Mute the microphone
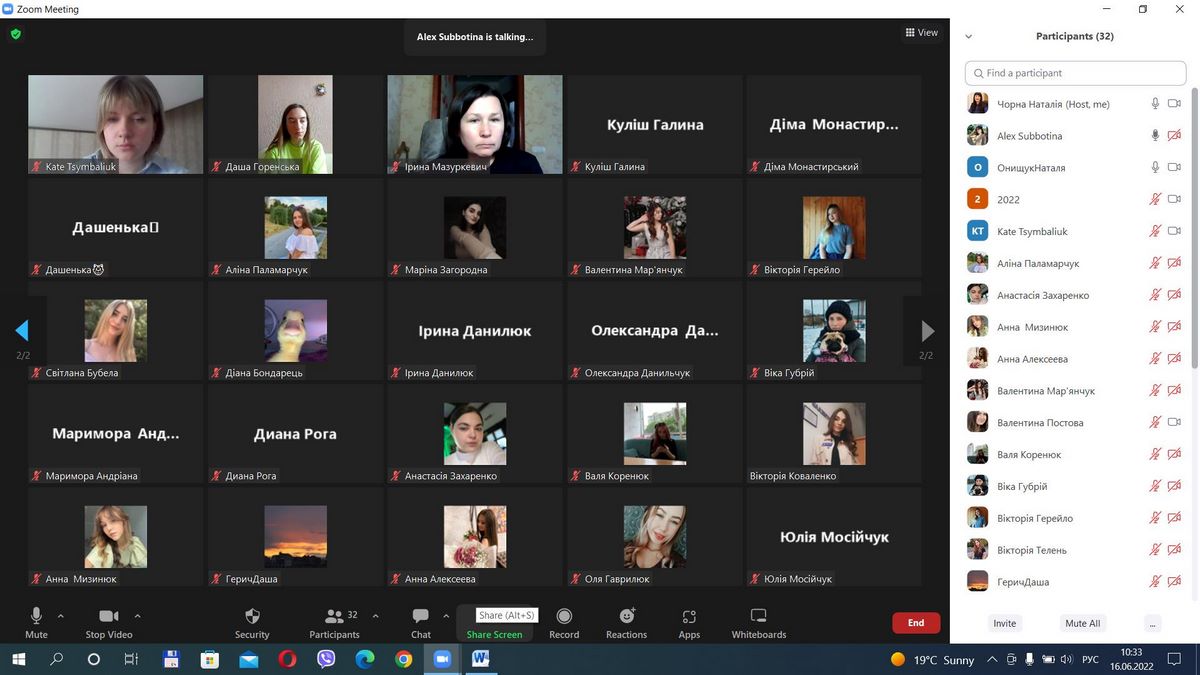The image size is (1200, 675). click(x=36, y=617)
